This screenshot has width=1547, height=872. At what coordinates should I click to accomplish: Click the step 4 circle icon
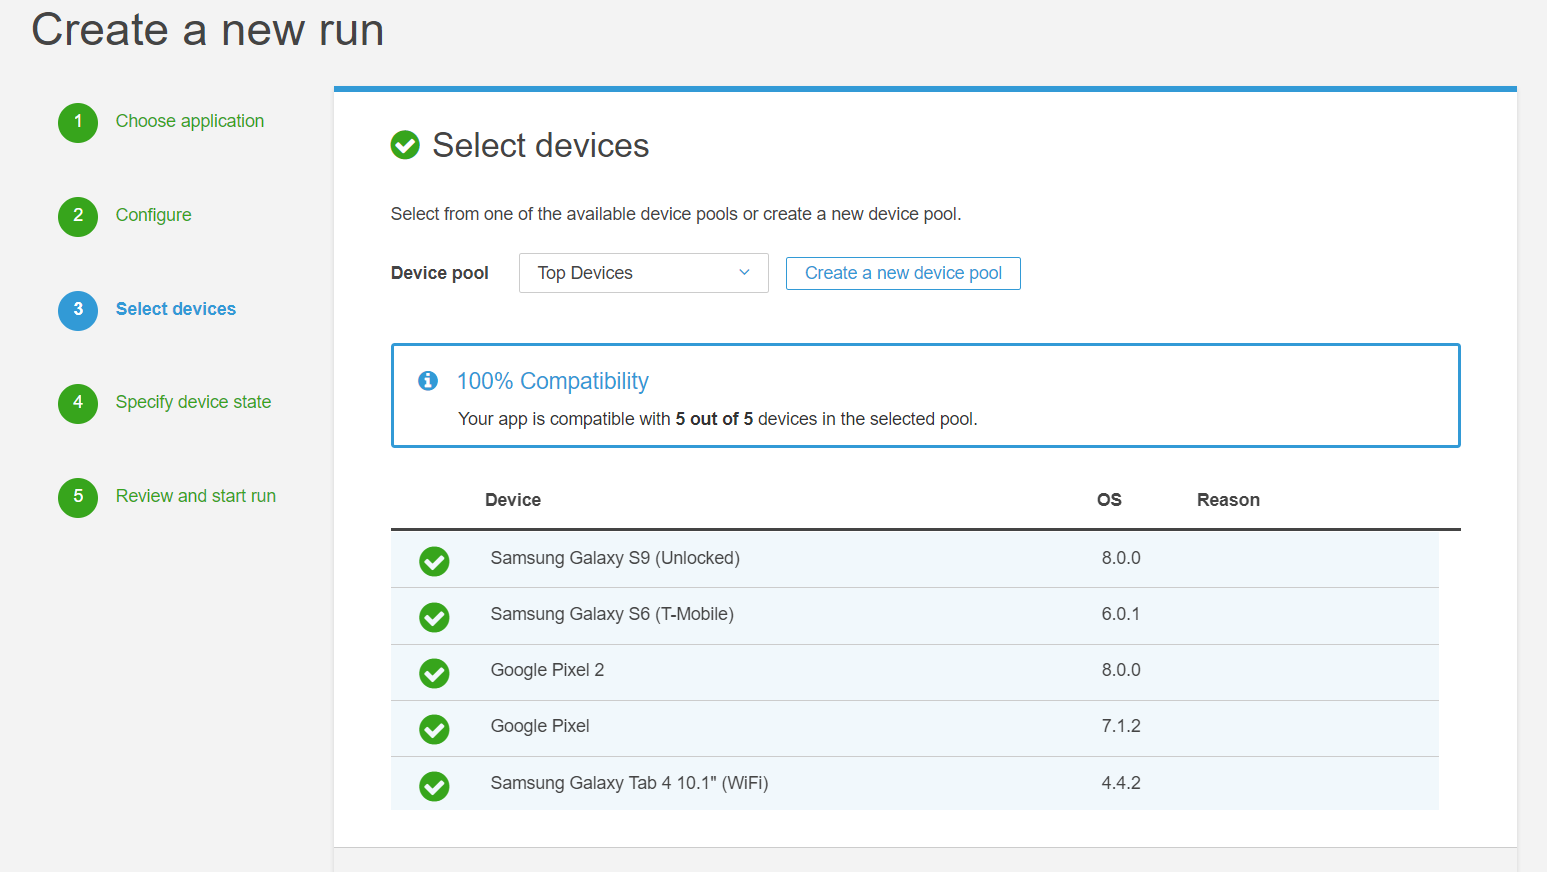pyautogui.click(x=78, y=403)
